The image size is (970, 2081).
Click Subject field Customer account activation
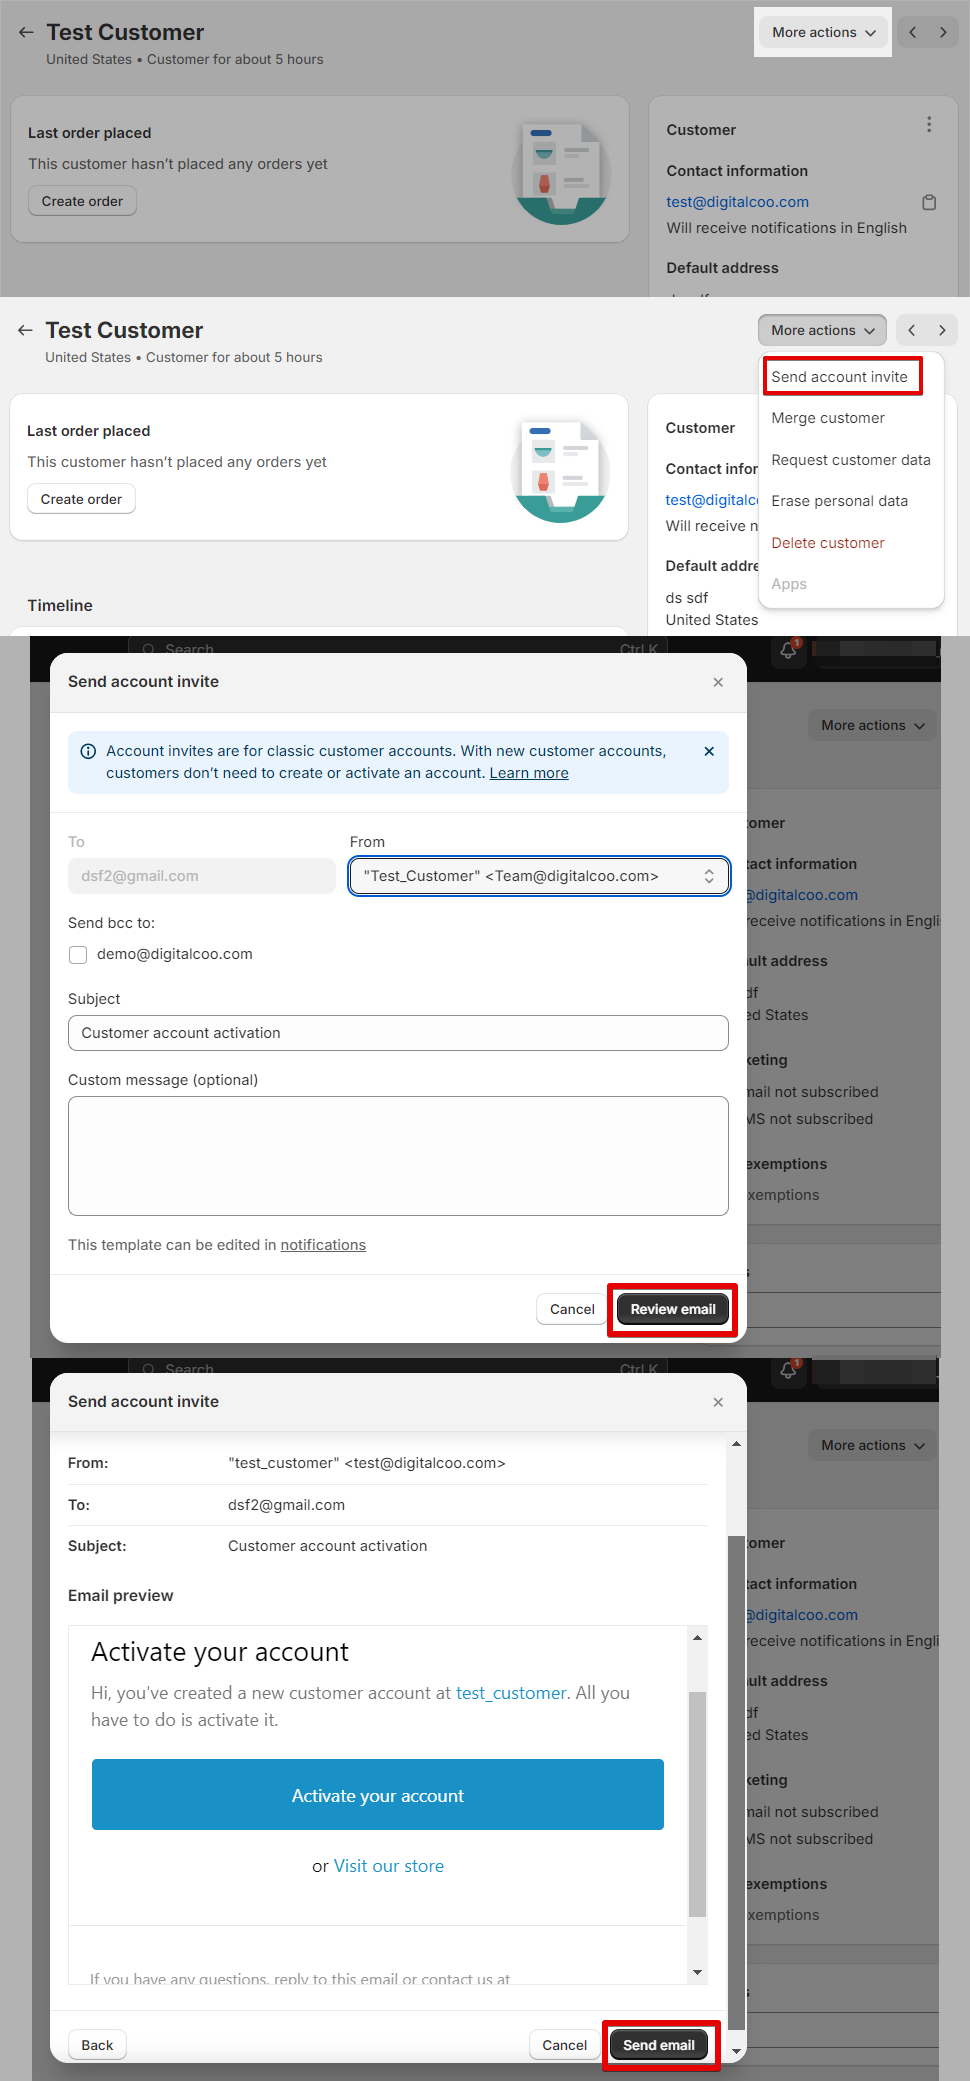[x=398, y=1033]
